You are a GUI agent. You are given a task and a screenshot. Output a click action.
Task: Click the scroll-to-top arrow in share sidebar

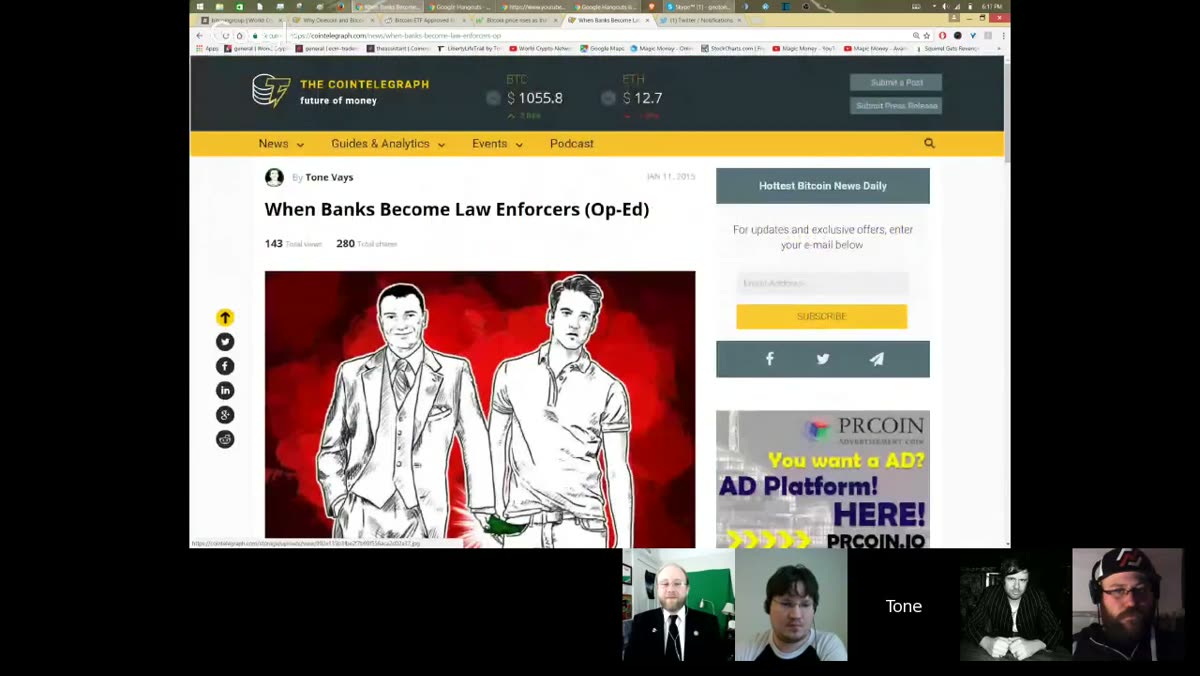pos(225,317)
